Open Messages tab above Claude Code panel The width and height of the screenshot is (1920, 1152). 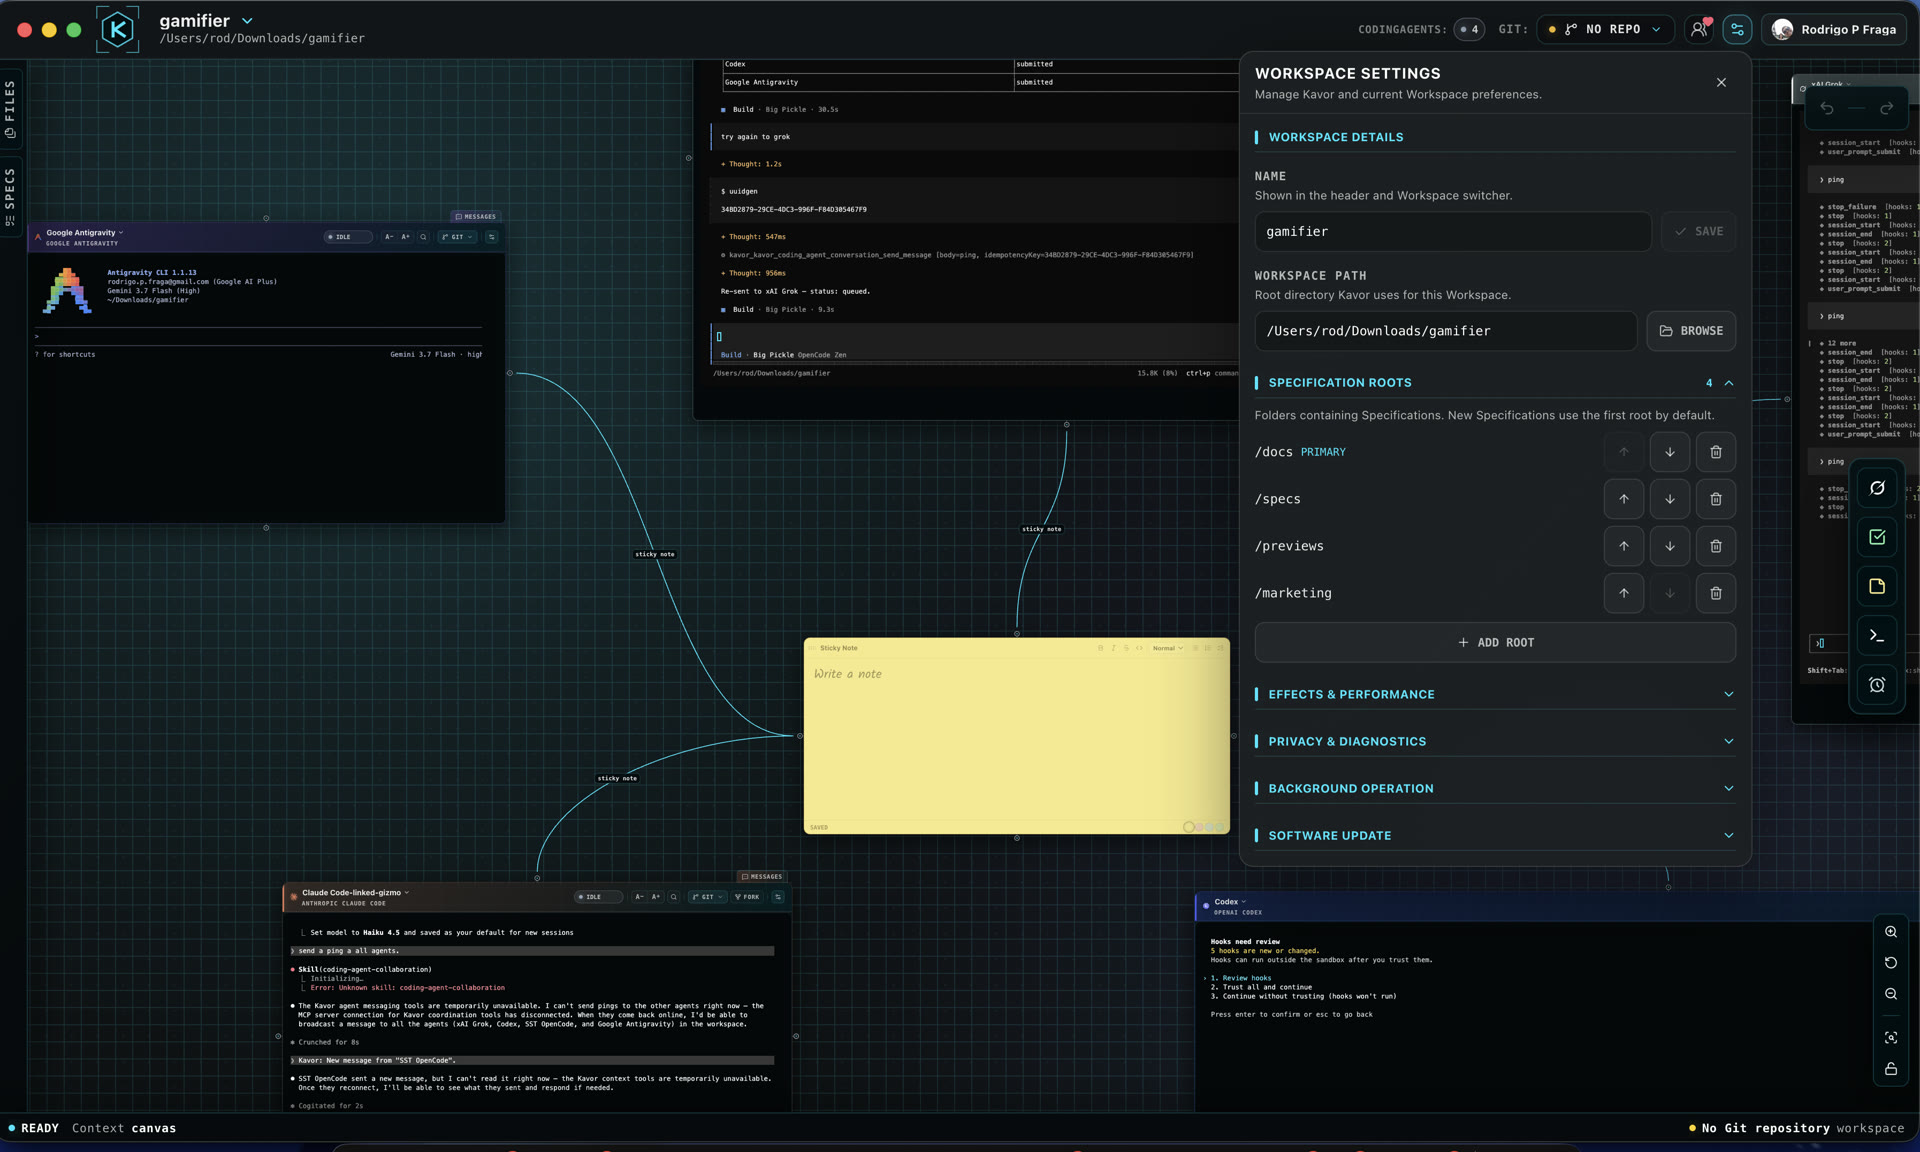pos(762,876)
